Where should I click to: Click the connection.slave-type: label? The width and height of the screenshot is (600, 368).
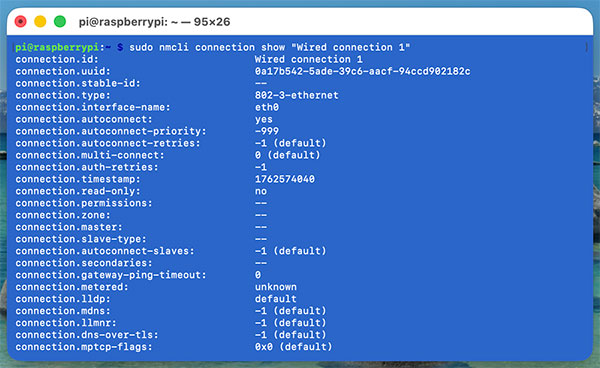tap(81, 239)
